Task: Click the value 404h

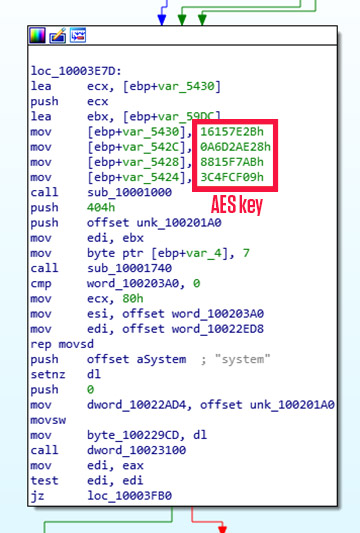Action: (x=101, y=207)
